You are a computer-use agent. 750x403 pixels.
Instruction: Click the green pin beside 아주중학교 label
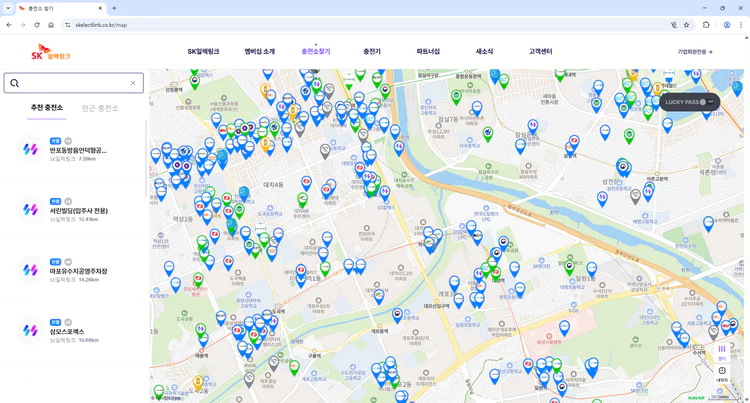[x=487, y=134]
